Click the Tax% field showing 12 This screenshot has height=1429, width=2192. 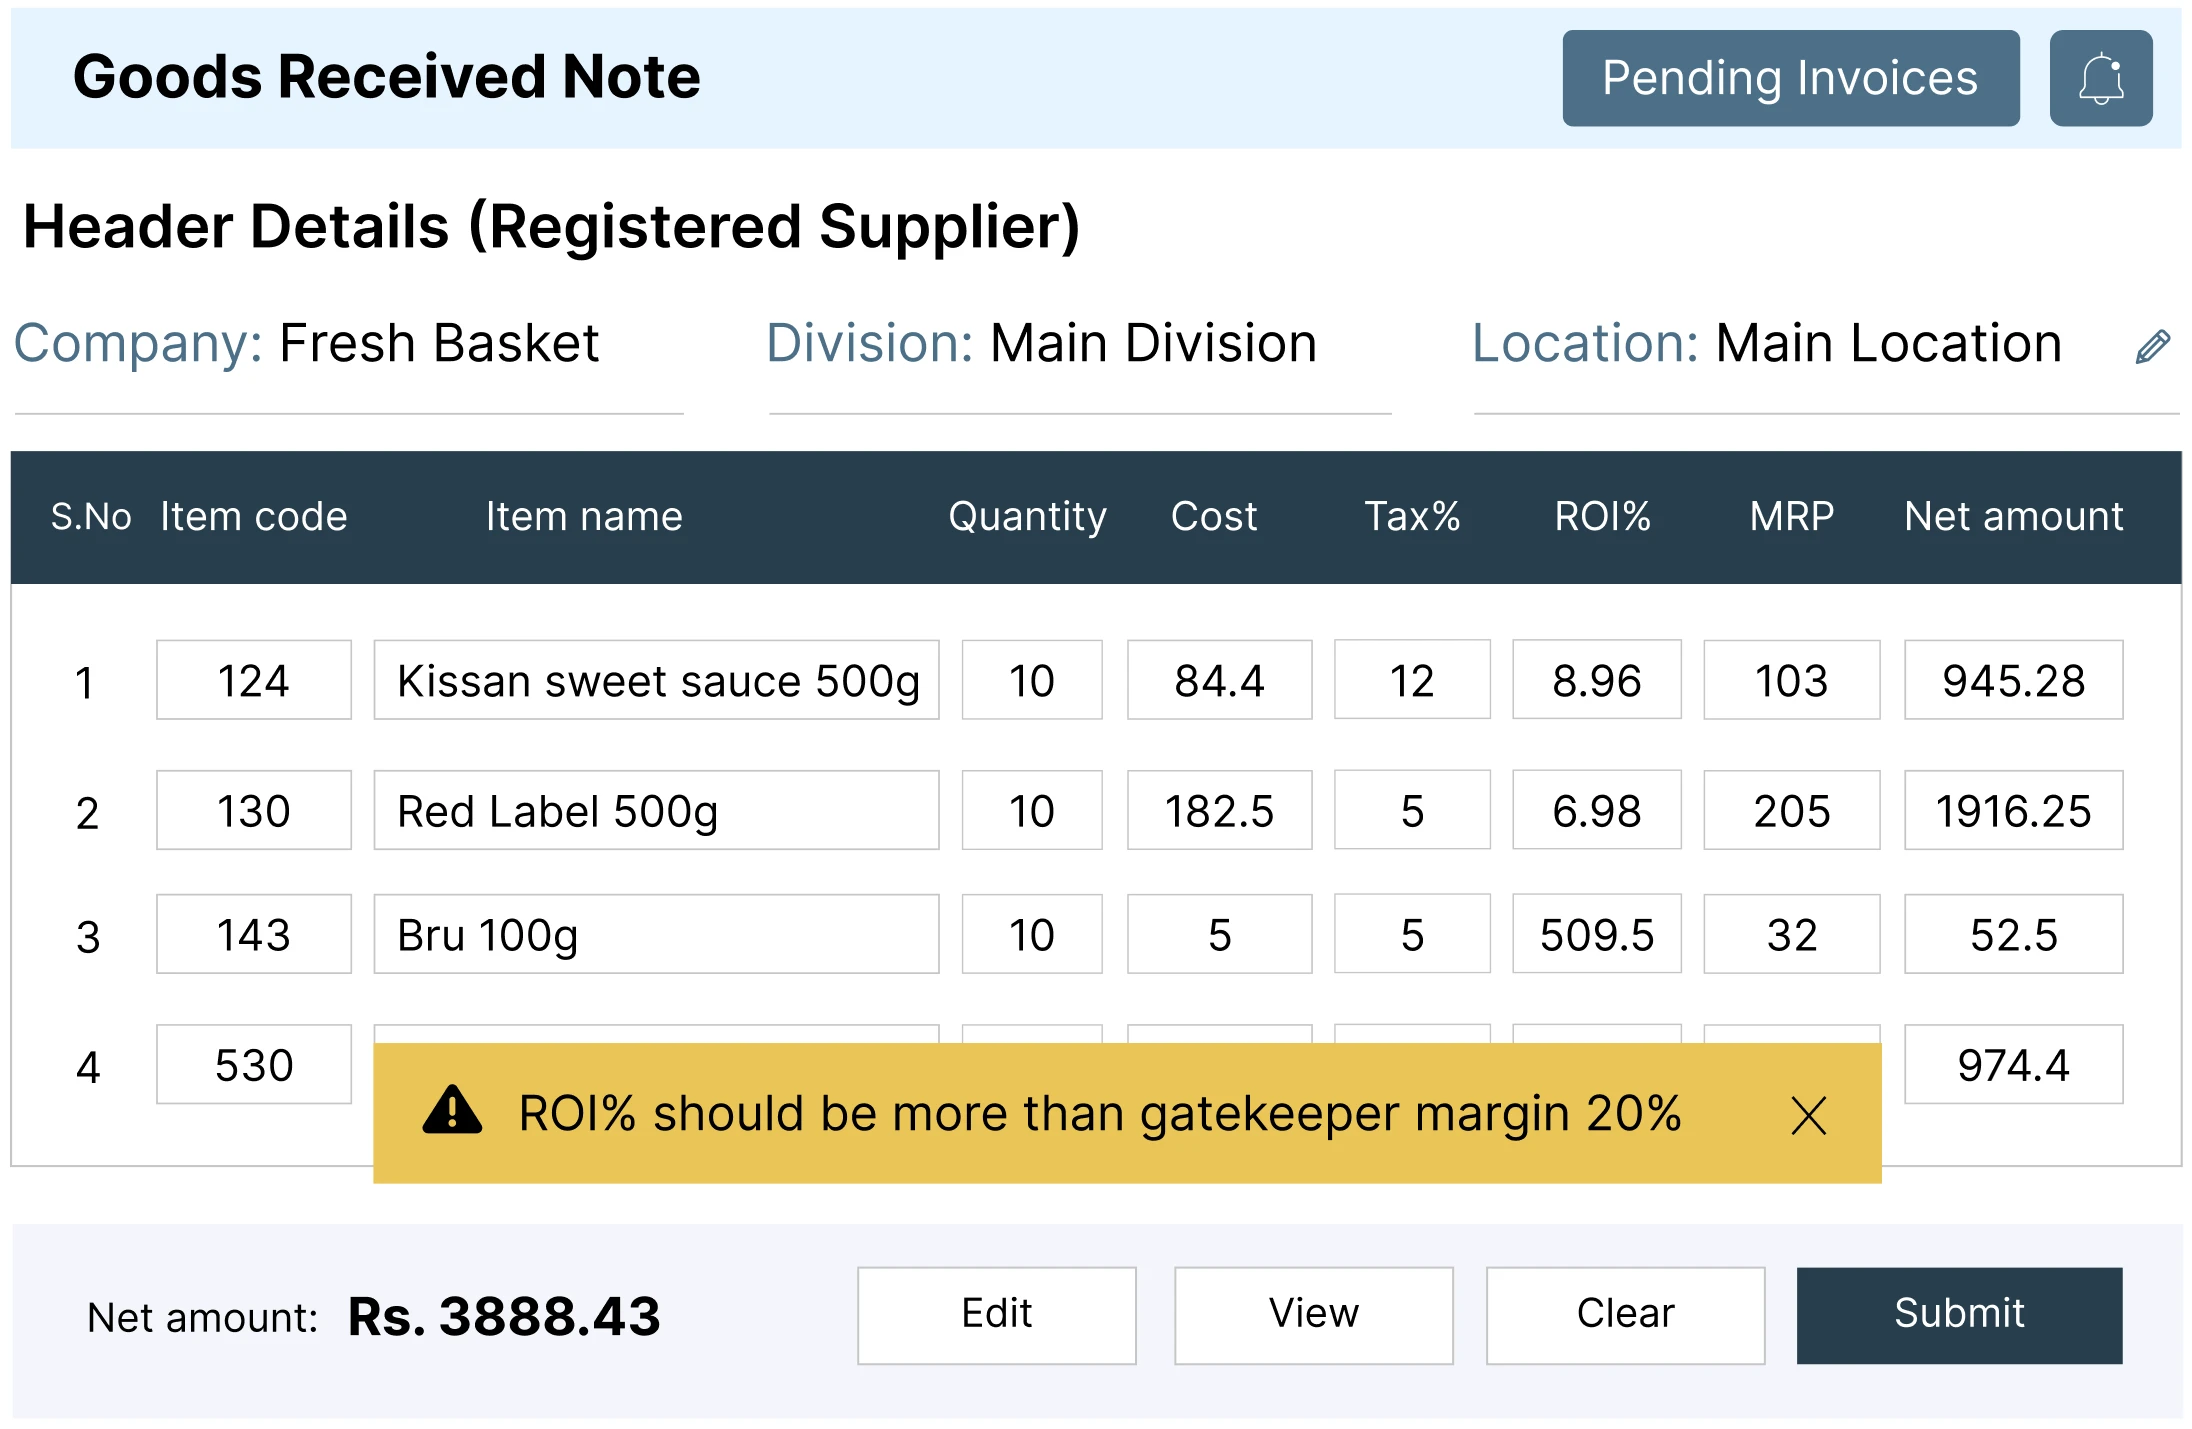1411,680
